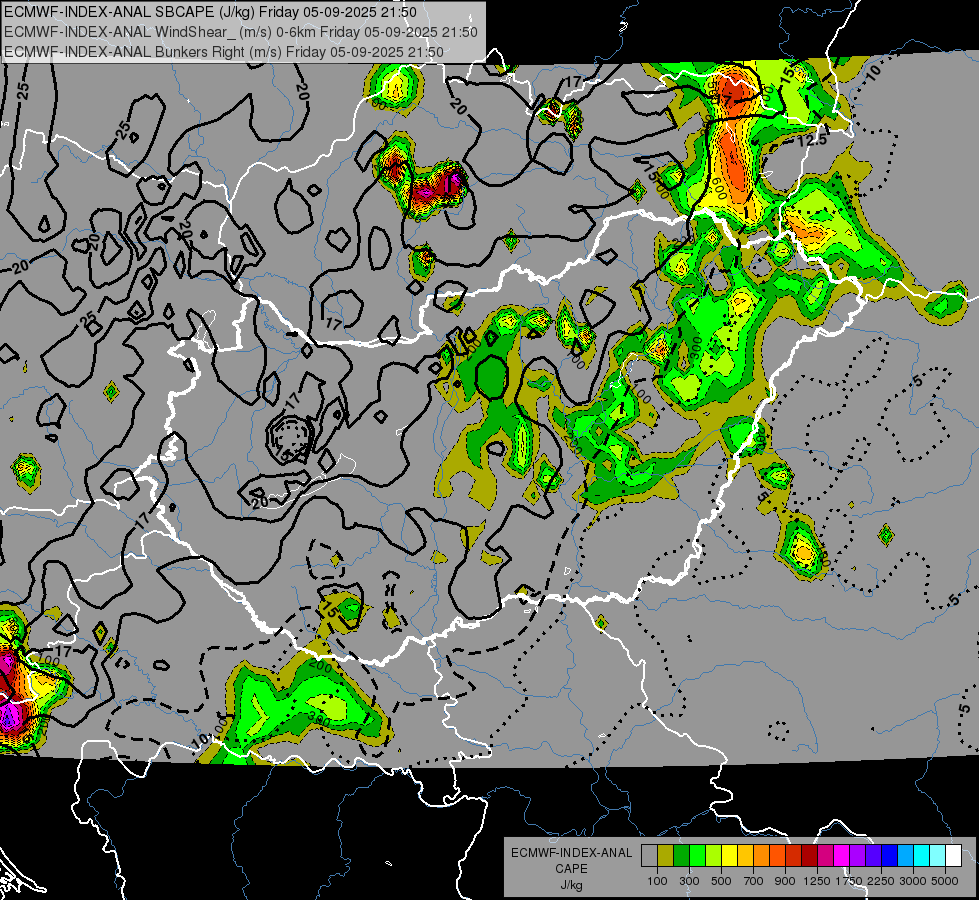This screenshot has height=900, width=979.
Task: Select the red-orange legend swatch before 900
Action: point(777,855)
